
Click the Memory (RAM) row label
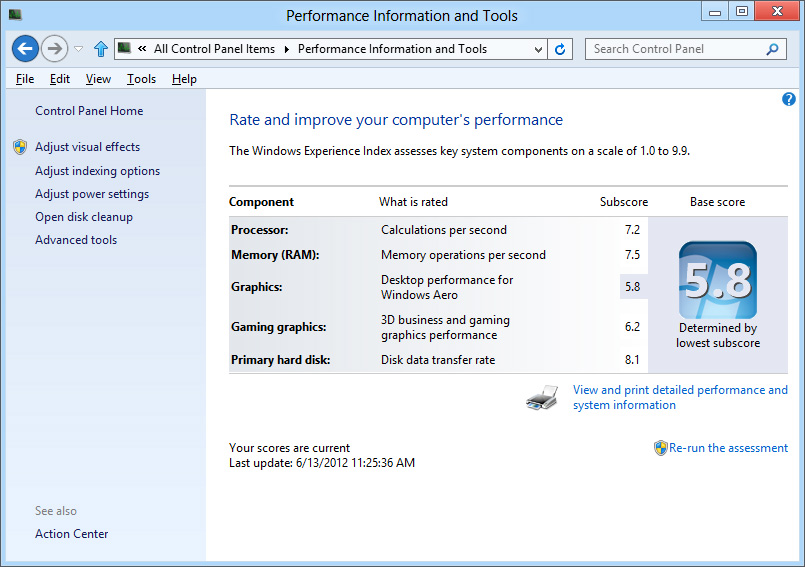[275, 255]
